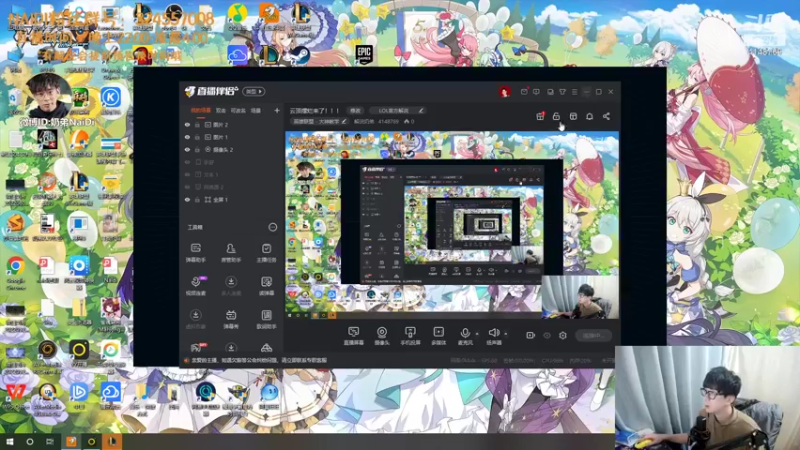Open Task View on the taskbar
Screen dimensions: 800x450
point(50,441)
